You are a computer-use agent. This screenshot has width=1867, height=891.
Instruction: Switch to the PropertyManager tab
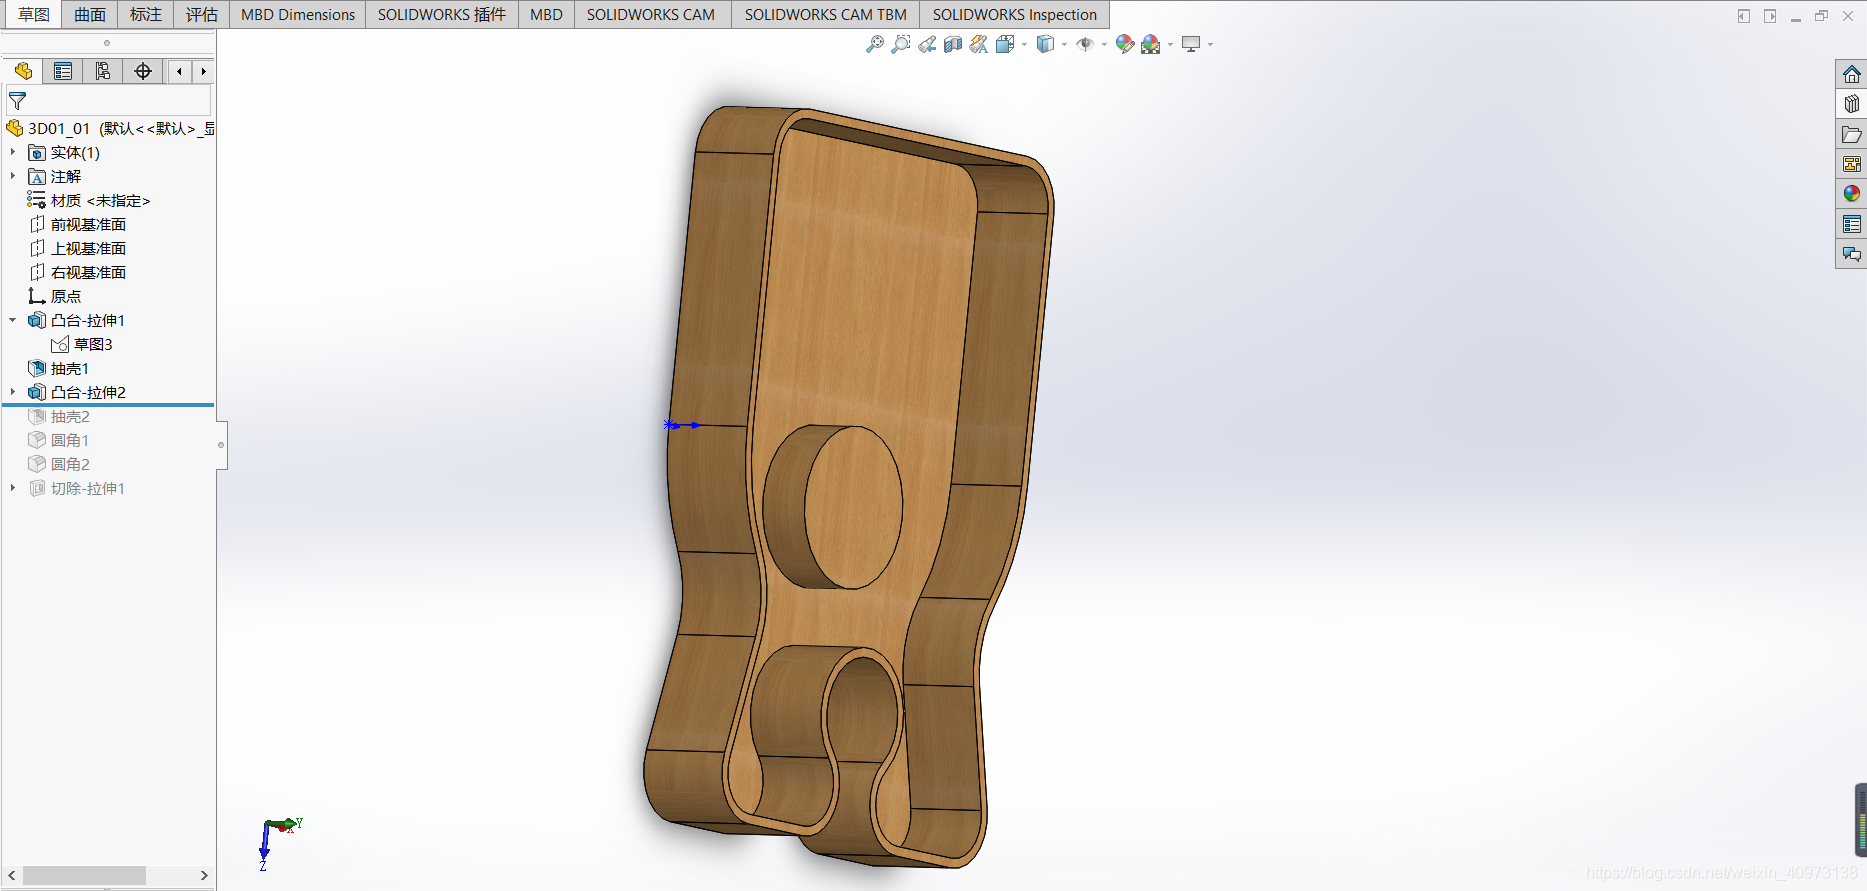(63, 71)
